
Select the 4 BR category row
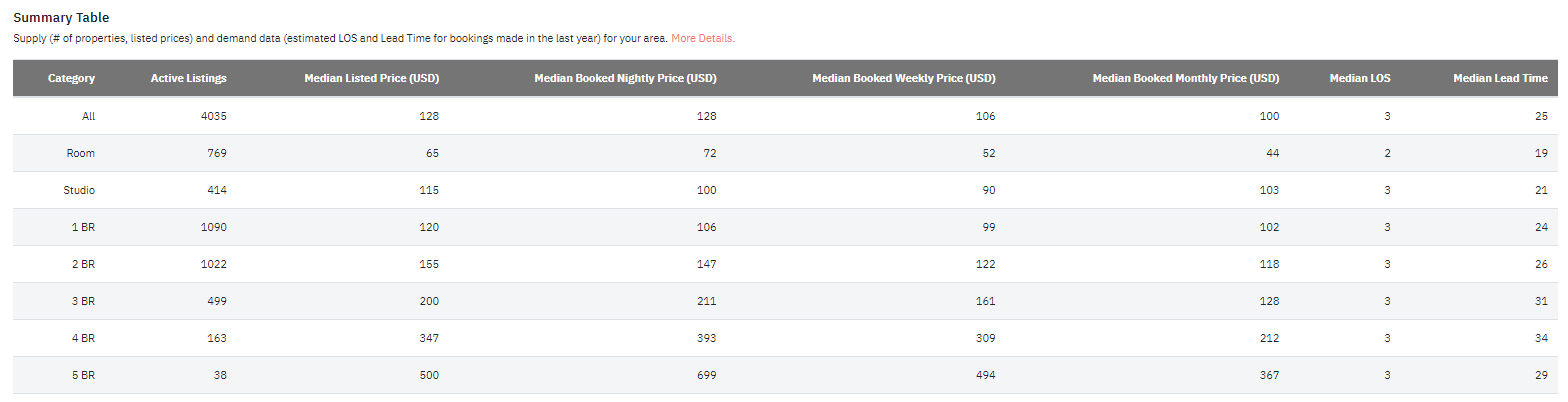(785, 338)
